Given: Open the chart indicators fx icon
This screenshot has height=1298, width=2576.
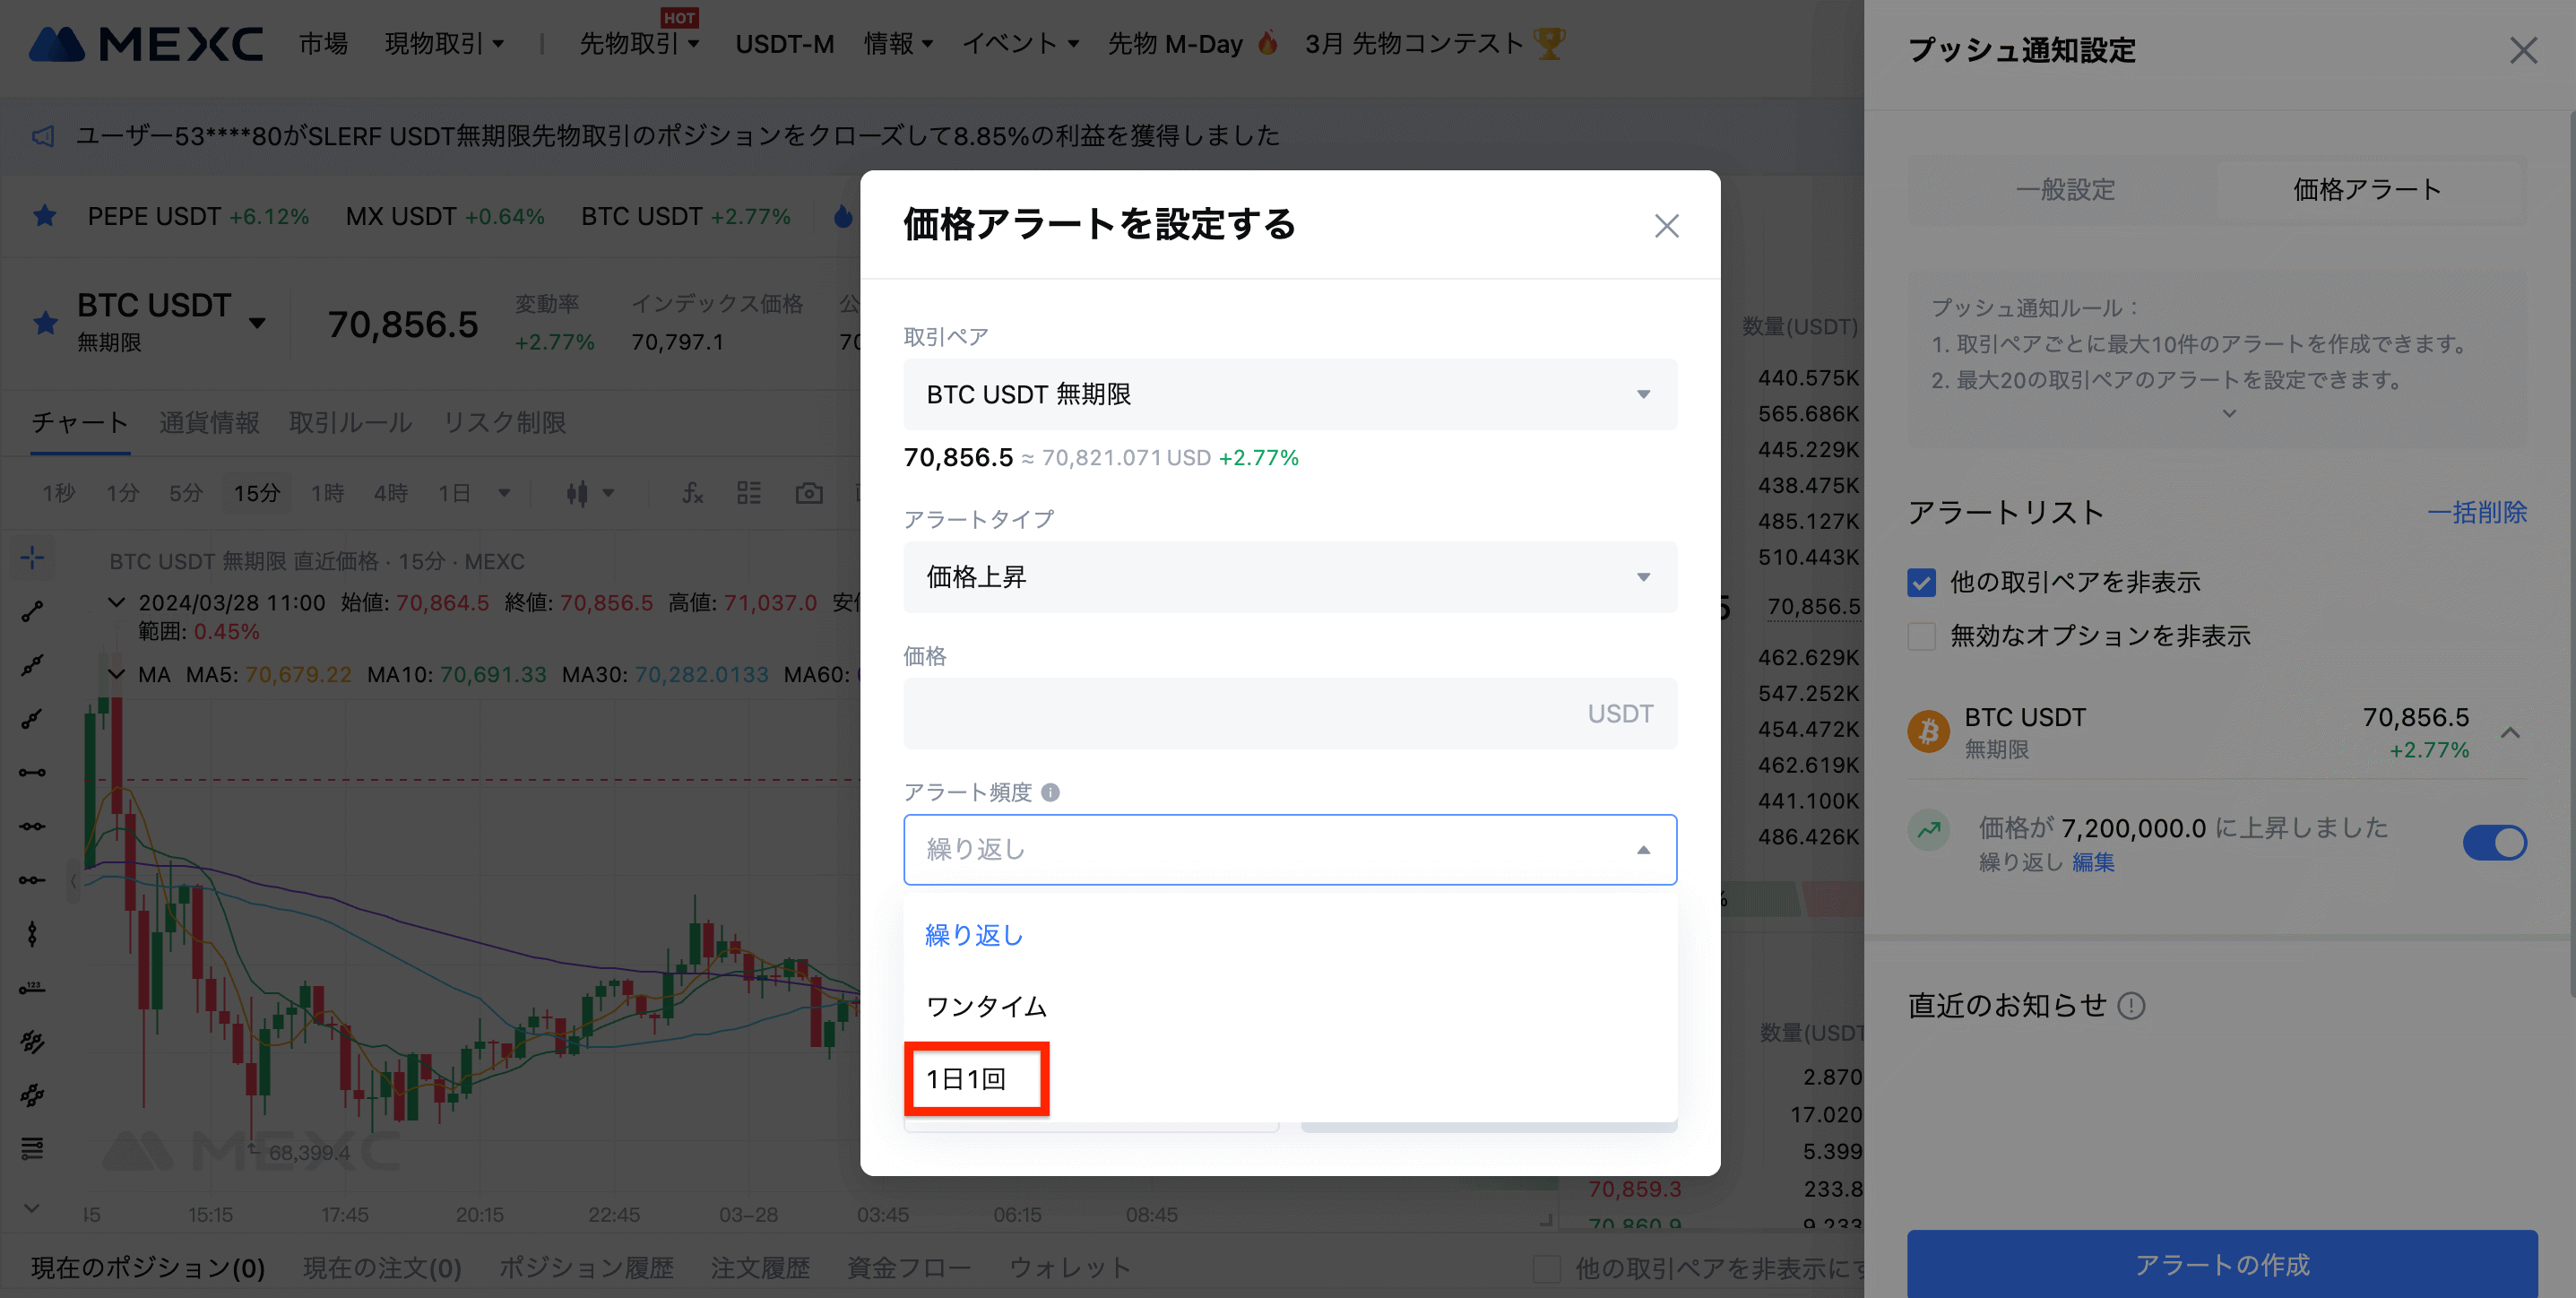Looking at the screenshot, I should pos(692,493).
